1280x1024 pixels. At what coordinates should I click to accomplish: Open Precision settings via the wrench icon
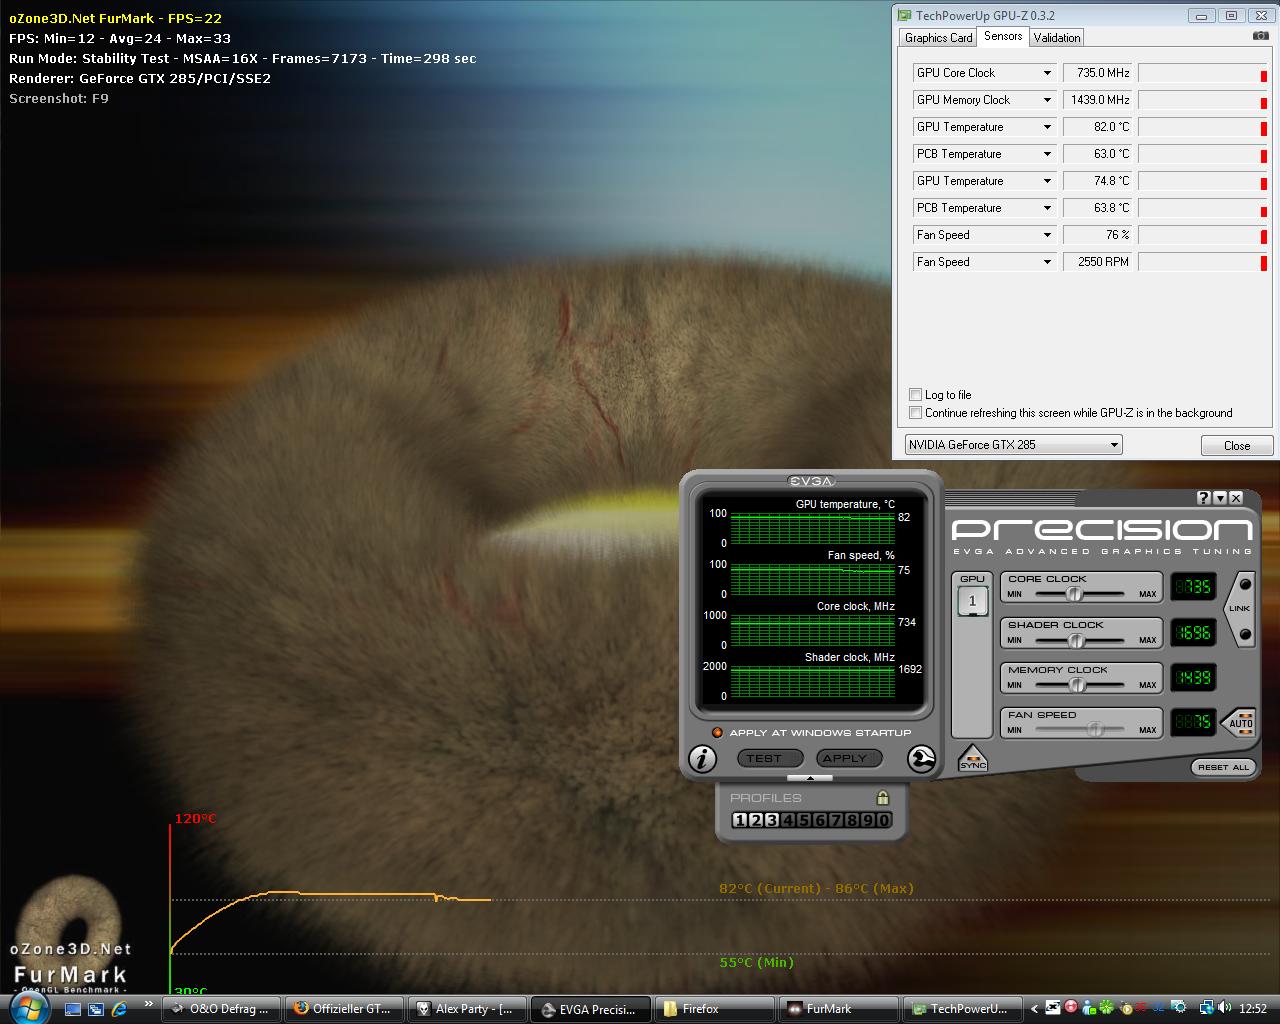coord(921,759)
